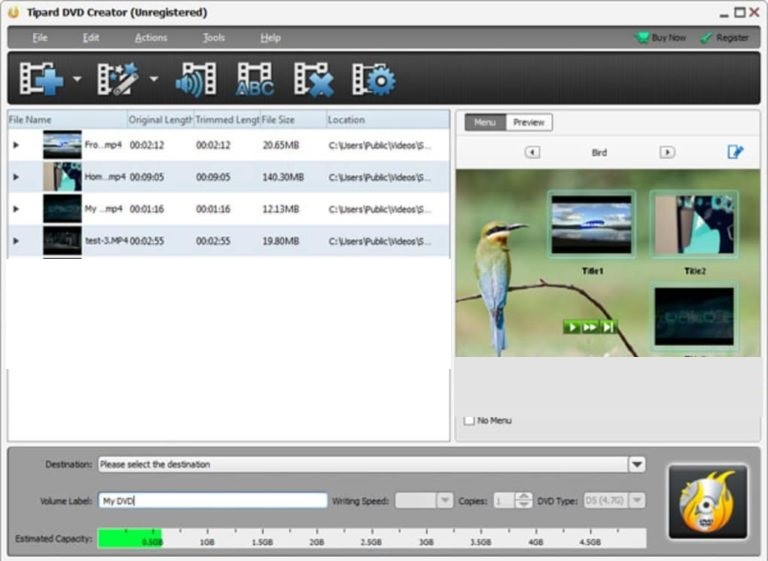Switch to the Preview tab
768x561 pixels.
click(528, 122)
